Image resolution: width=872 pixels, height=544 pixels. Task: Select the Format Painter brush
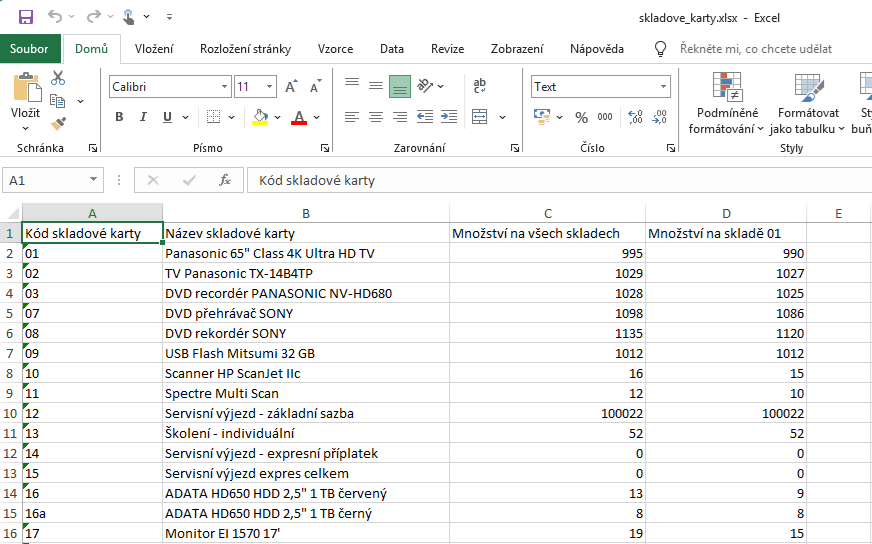(58, 123)
